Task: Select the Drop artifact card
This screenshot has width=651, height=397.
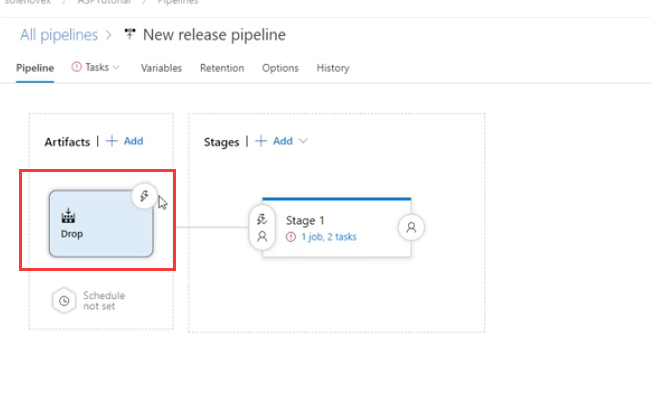Action: [101, 223]
